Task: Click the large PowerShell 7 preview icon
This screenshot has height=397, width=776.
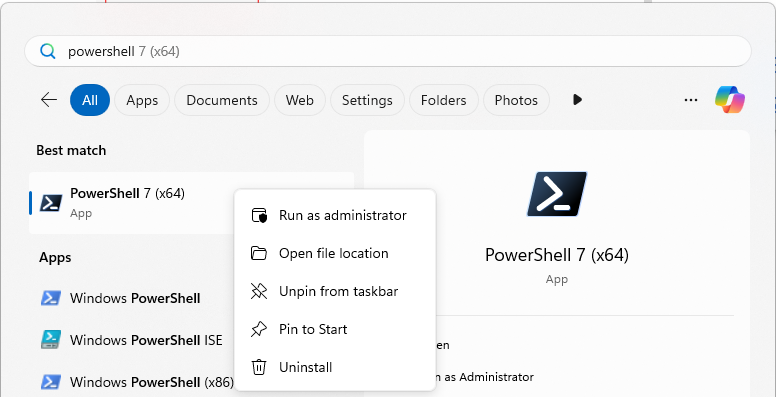Action: (x=557, y=194)
